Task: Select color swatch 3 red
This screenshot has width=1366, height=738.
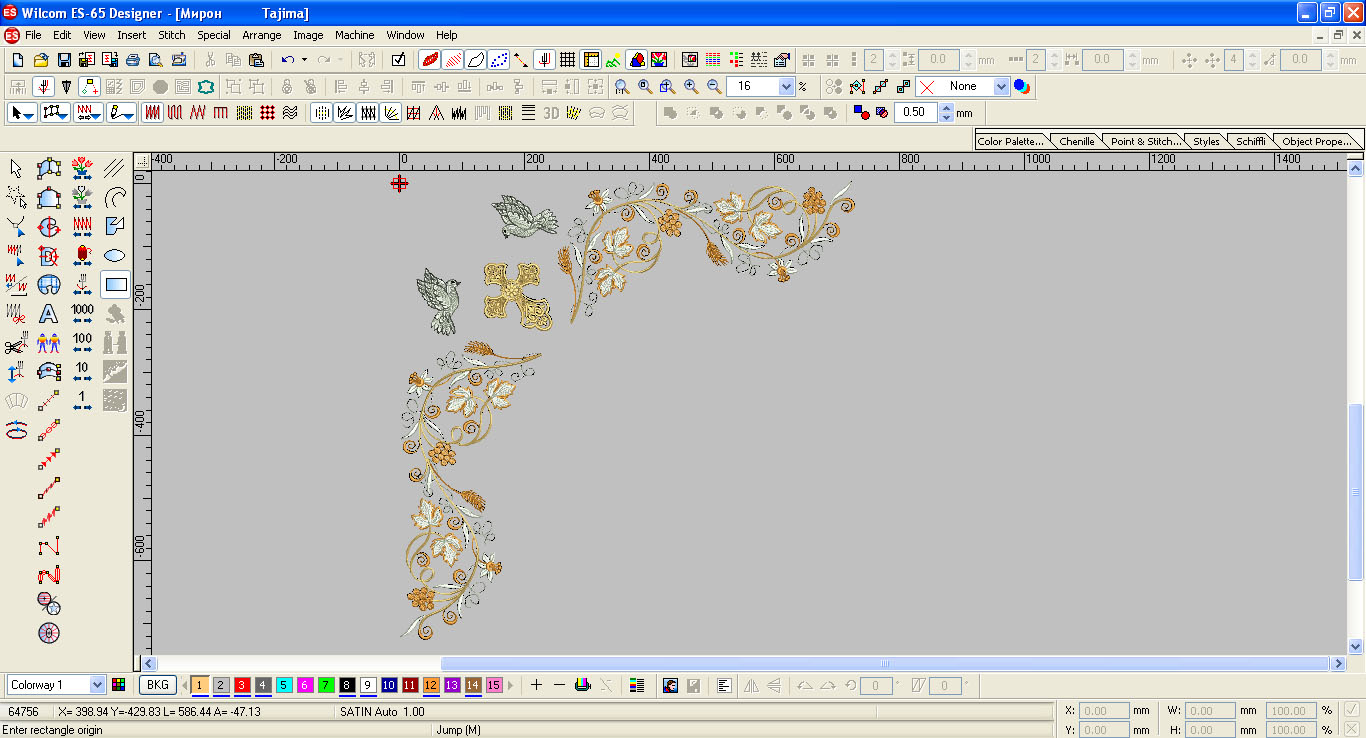Action: [x=242, y=685]
